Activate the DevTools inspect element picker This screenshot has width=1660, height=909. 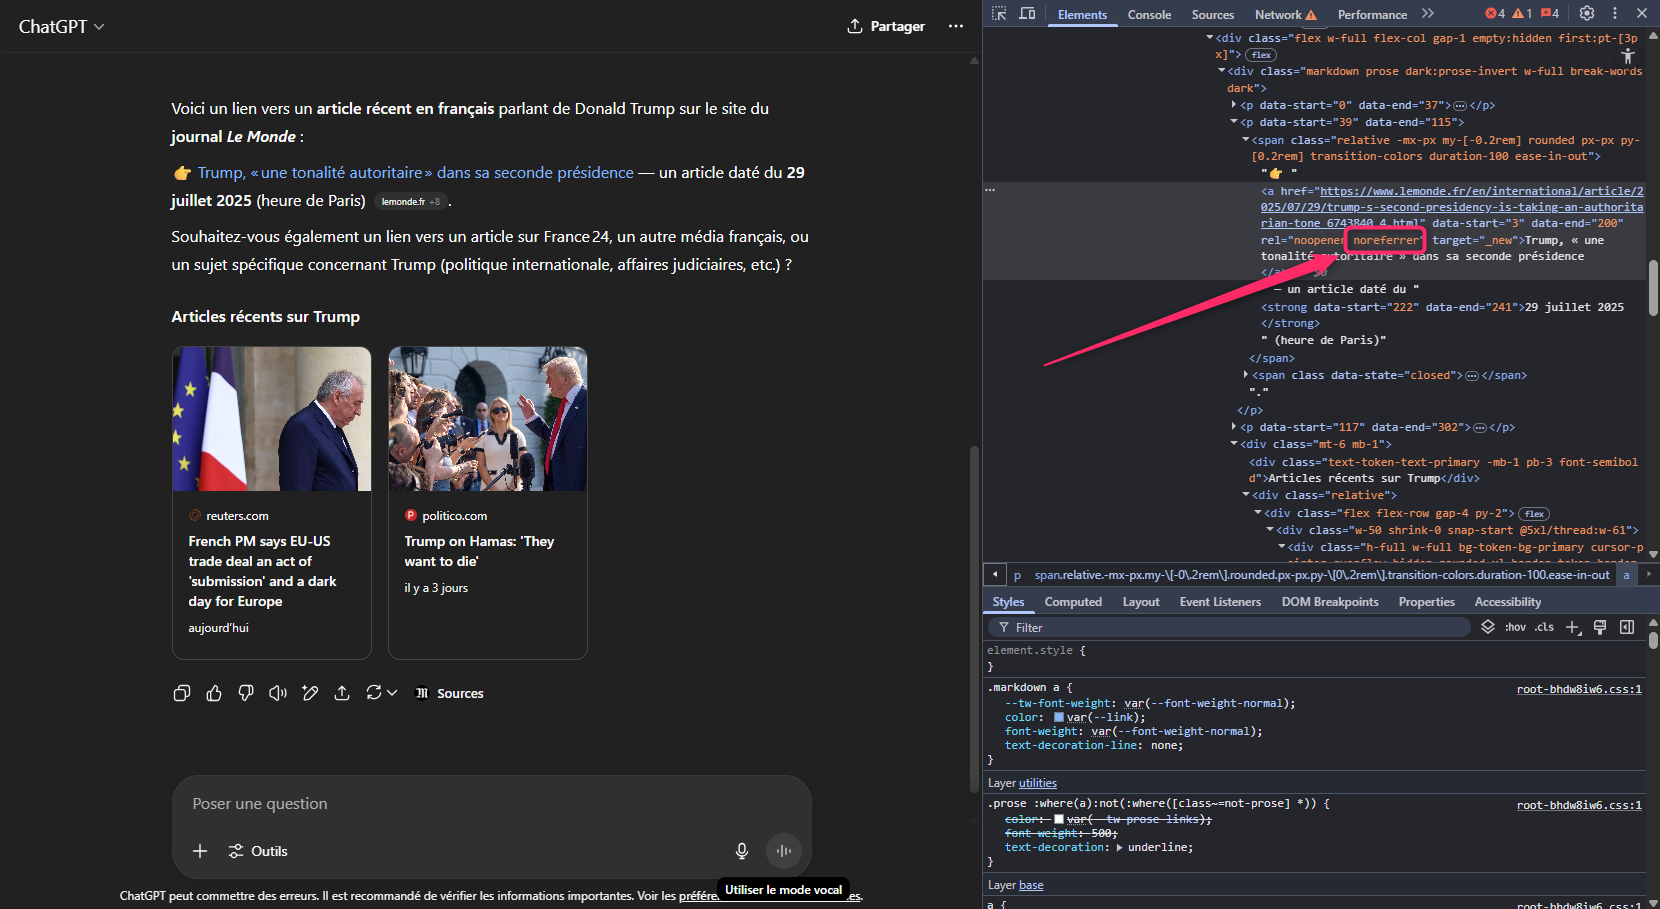click(999, 14)
